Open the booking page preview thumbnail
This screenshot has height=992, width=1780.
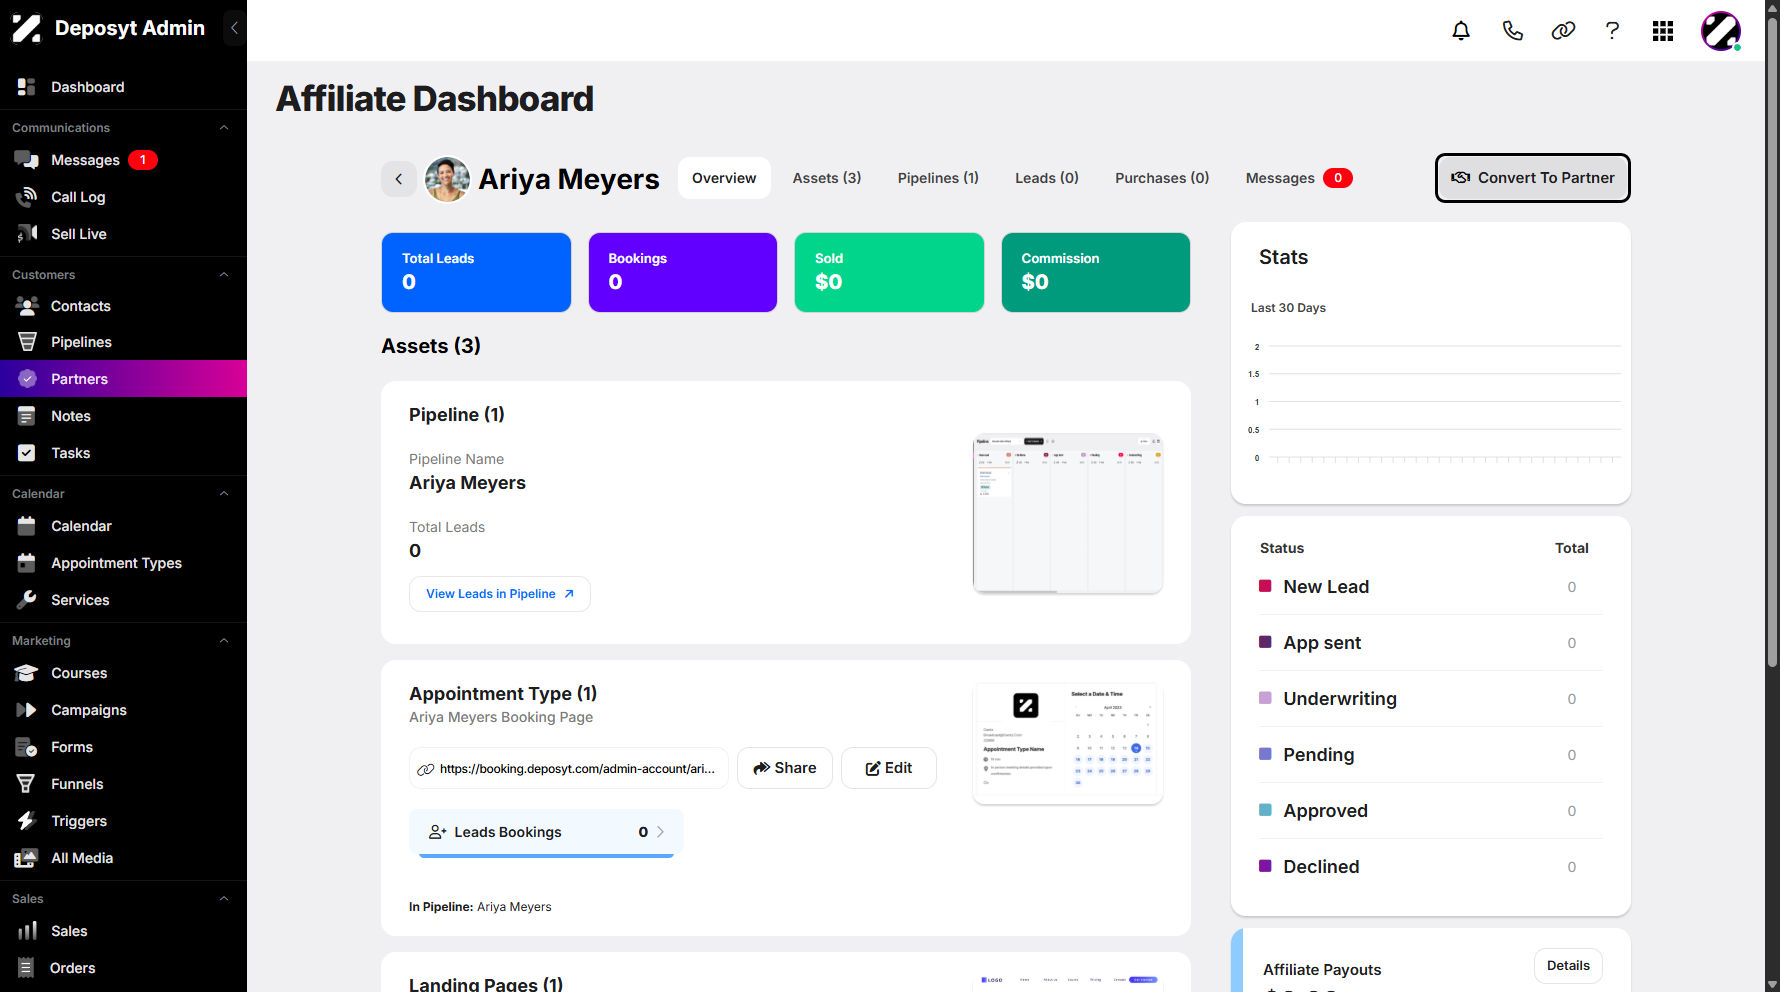pyautogui.click(x=1068, y=744)
